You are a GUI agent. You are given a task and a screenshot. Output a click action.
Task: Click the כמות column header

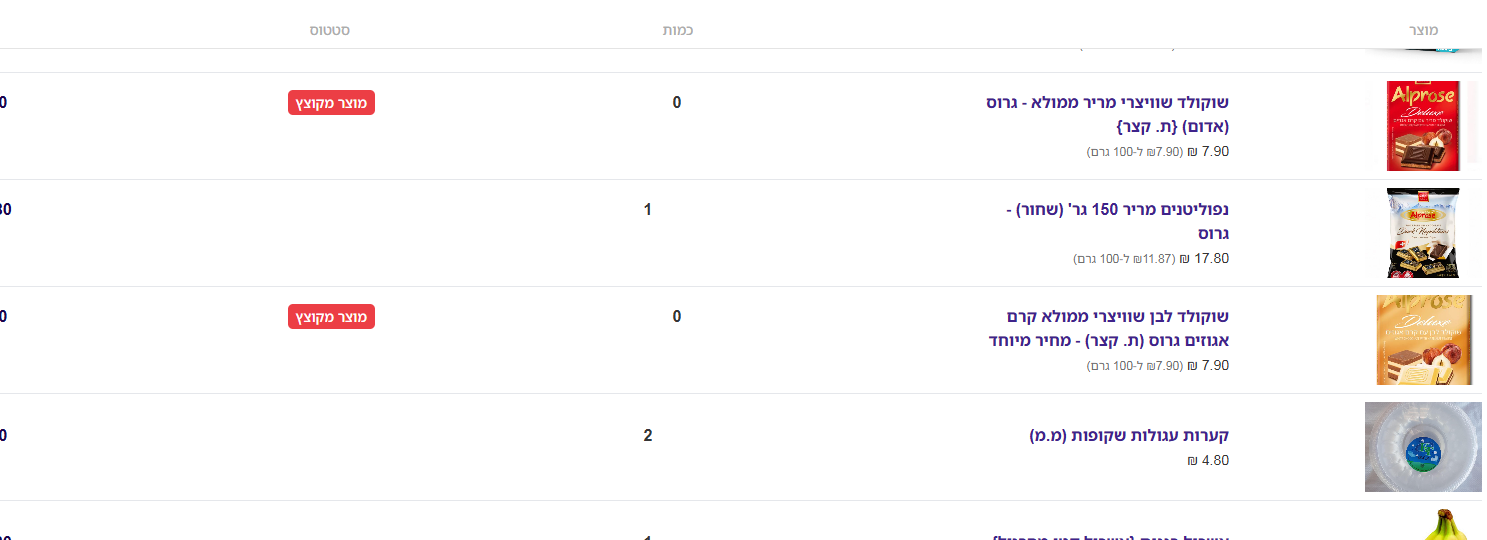[x=678, y=31]
